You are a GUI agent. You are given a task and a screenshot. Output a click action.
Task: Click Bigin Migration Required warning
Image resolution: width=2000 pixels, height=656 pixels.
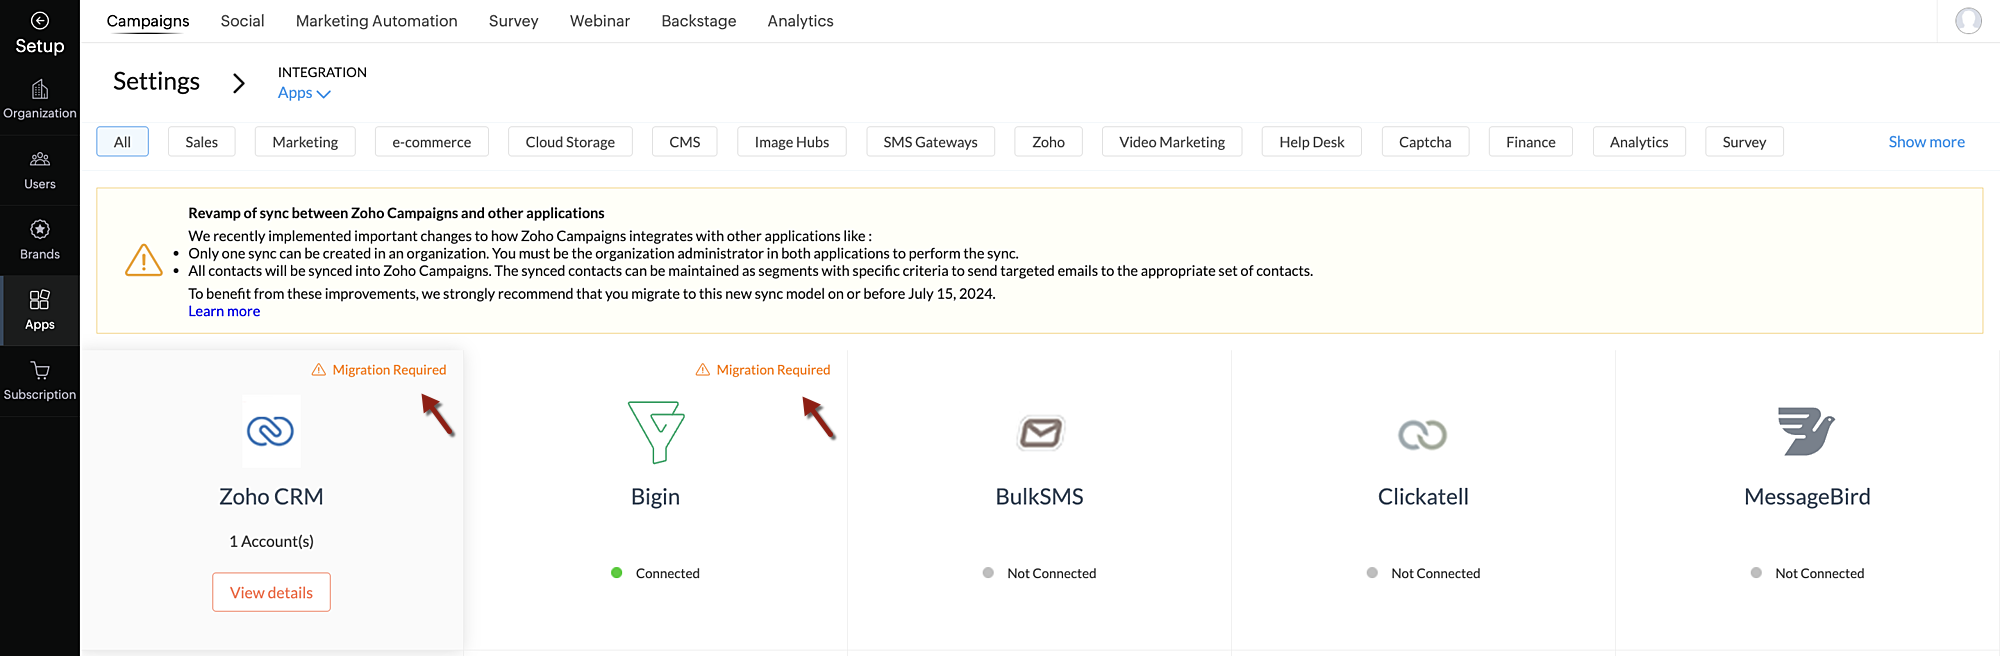[x=763, y=370]
